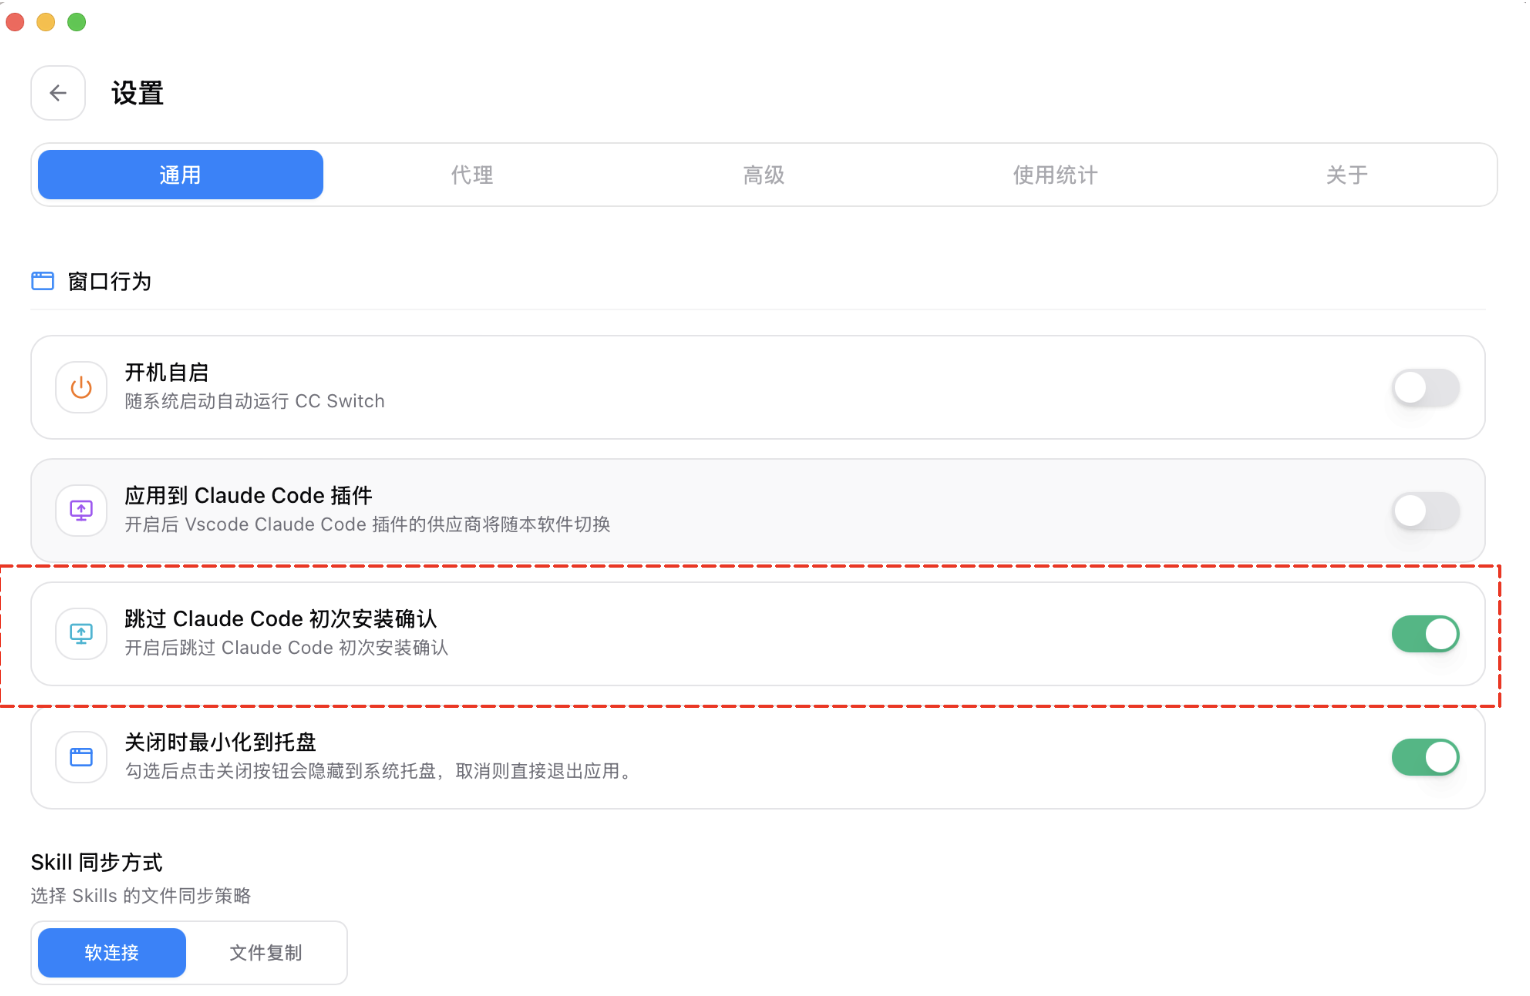
Task: Click the back arrow beside 设置
Action: pos(57,92)
